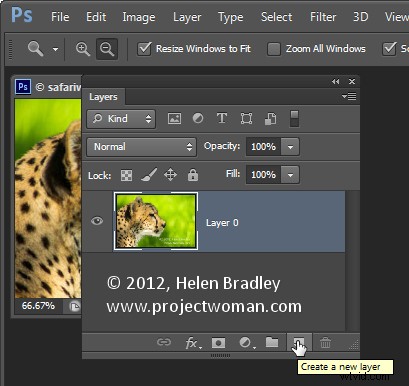Filter for smart objects icon
This screenshot has height=386, width=409.
(270, 119)
